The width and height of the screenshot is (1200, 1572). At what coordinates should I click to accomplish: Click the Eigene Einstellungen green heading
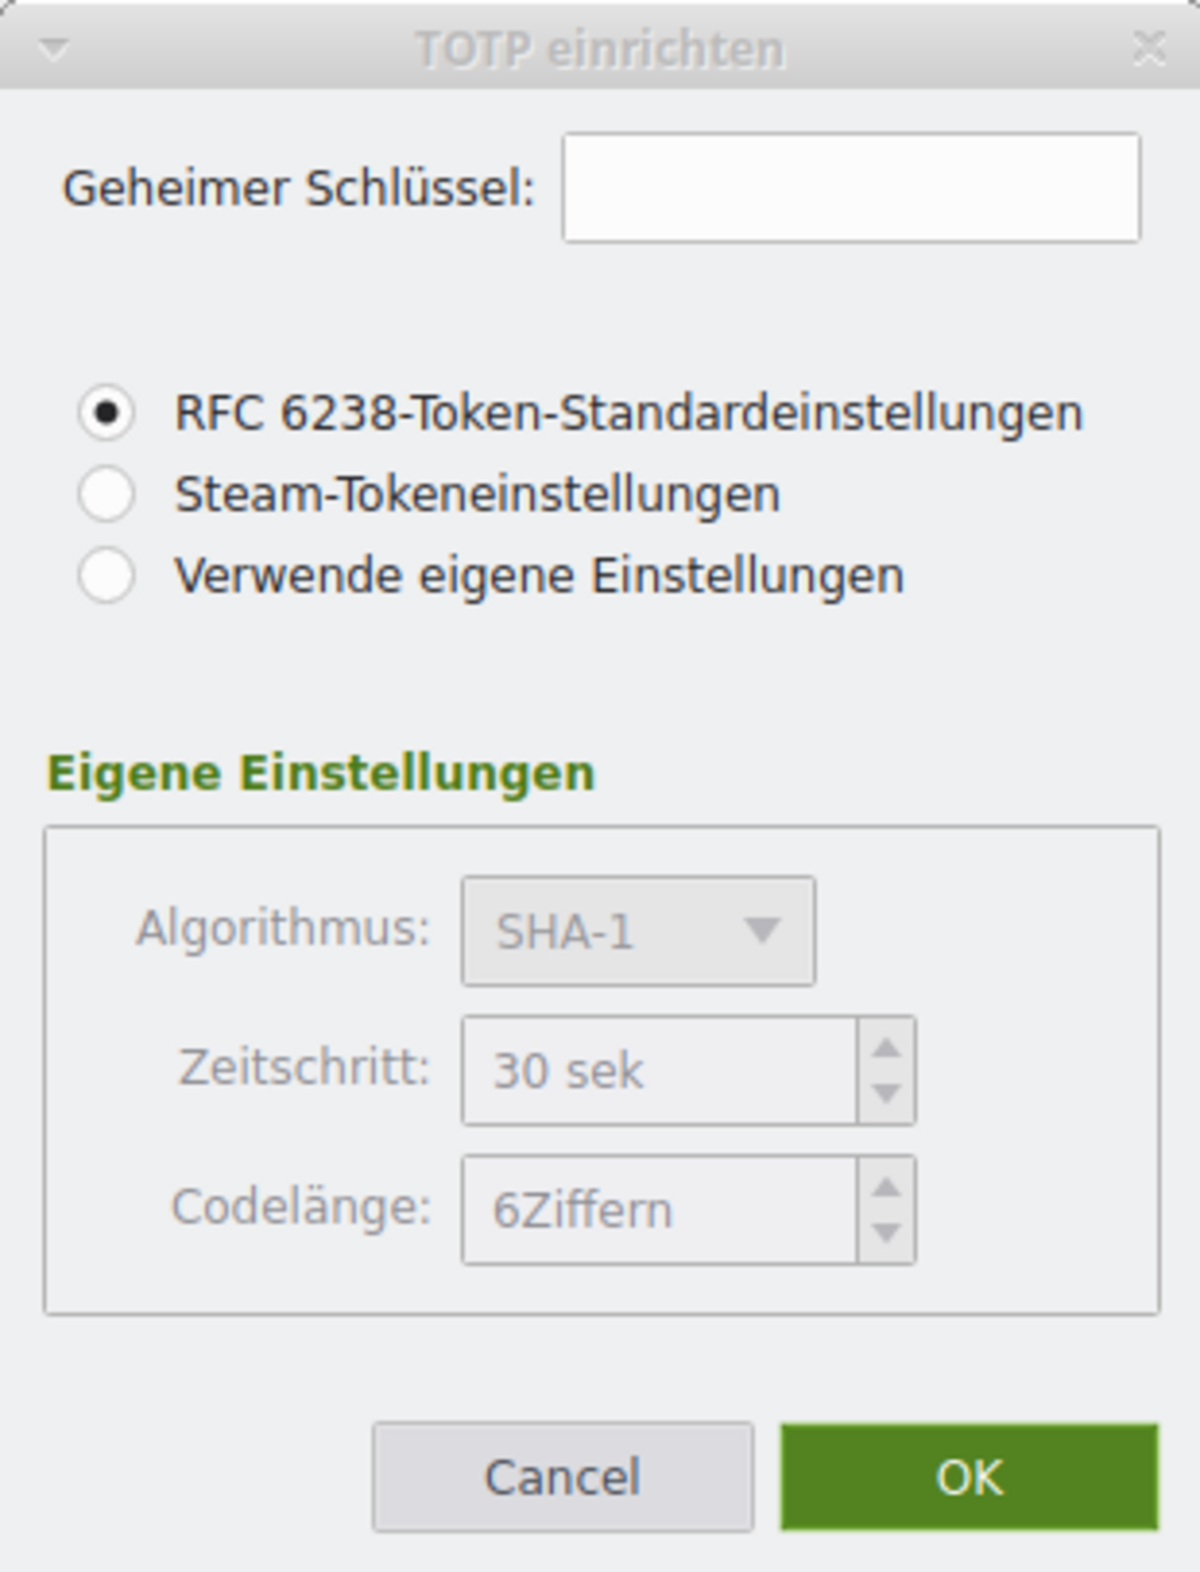[321, 773]
